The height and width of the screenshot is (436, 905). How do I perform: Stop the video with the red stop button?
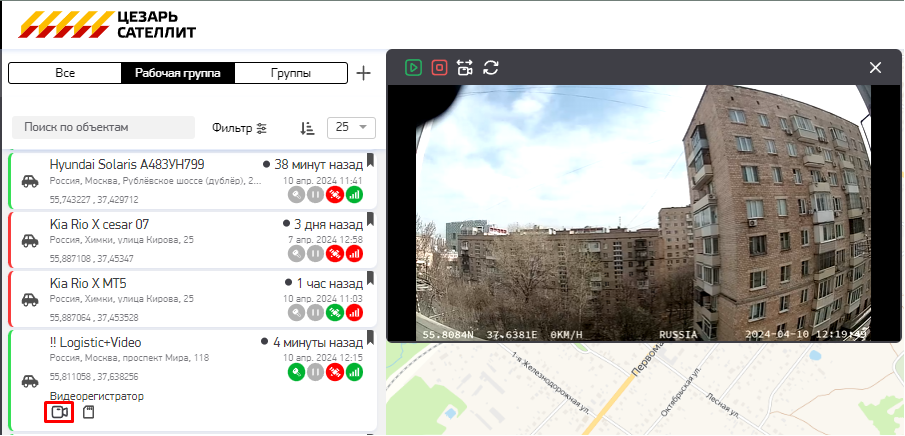tap(439, 68)
